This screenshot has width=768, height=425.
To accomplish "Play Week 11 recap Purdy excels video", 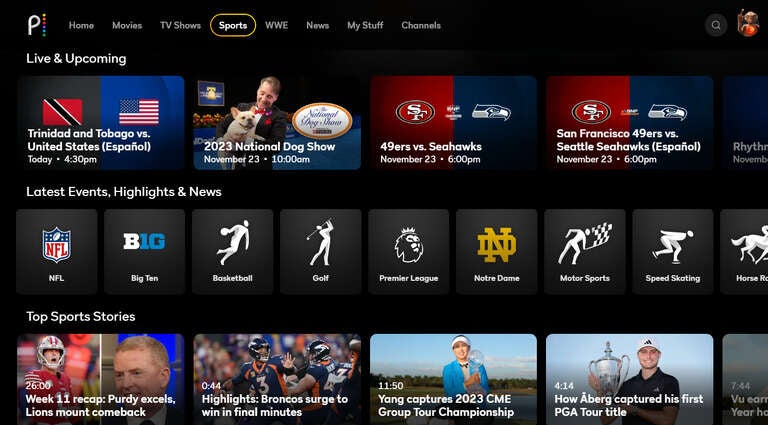I will (x=101, y=379).
